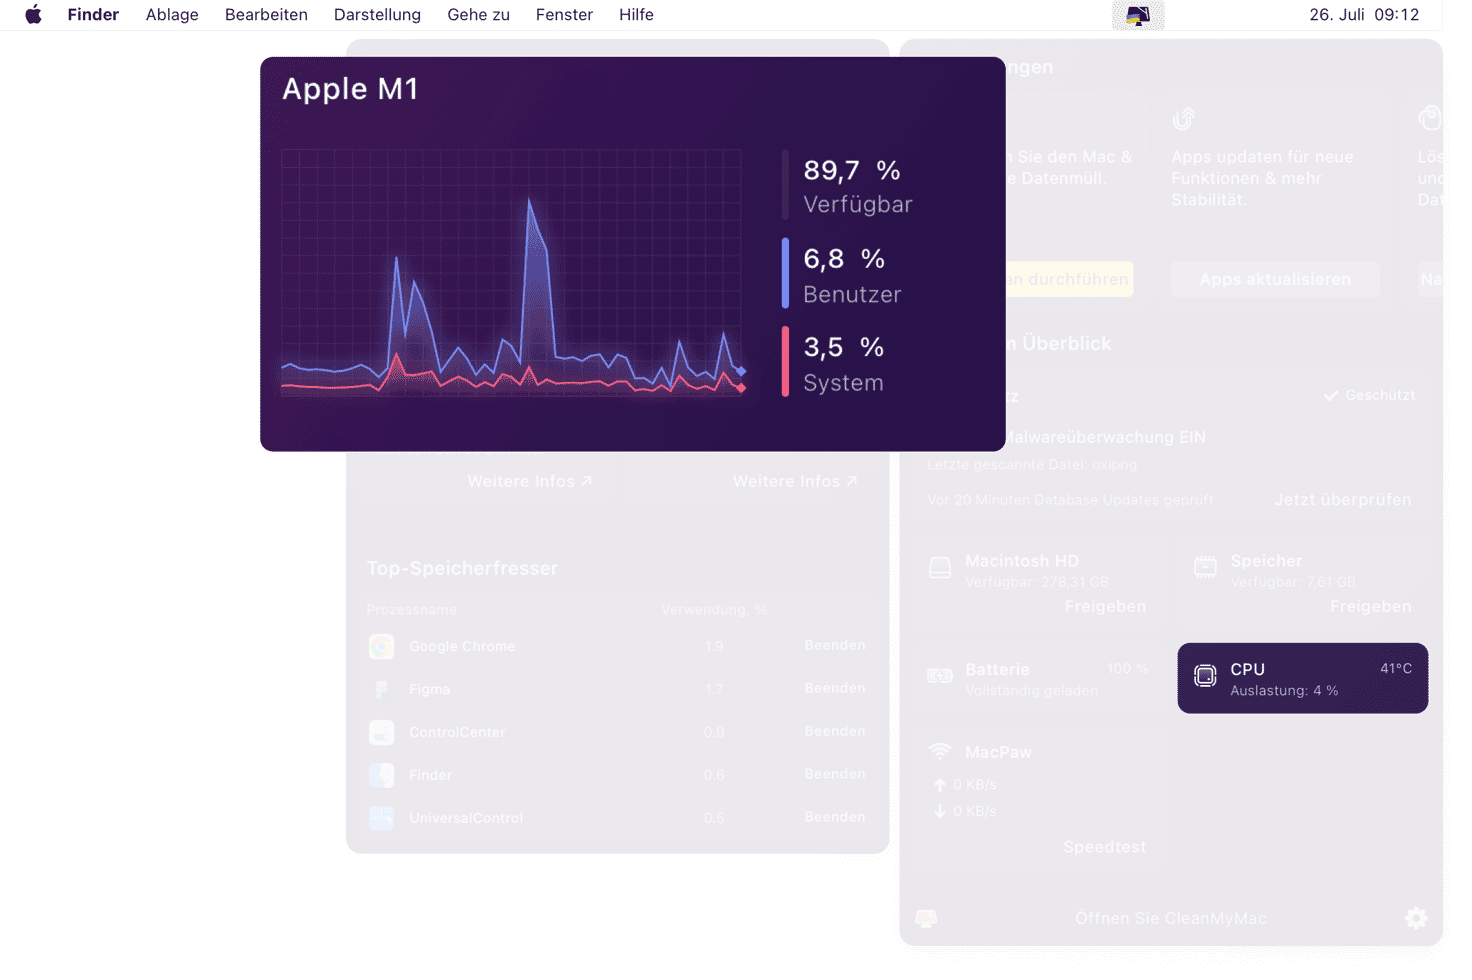Quit Finder with Beenden
Viewport: 1472px width, 980px height.
[834, 774]
